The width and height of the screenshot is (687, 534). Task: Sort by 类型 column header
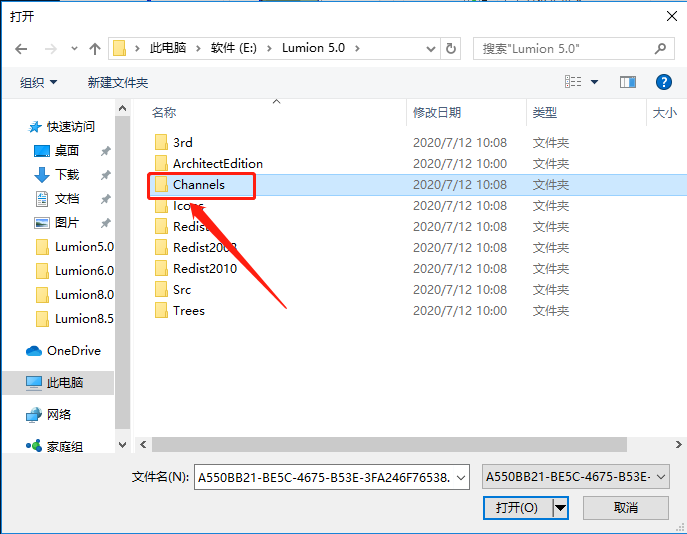click(x=545, y=113)
